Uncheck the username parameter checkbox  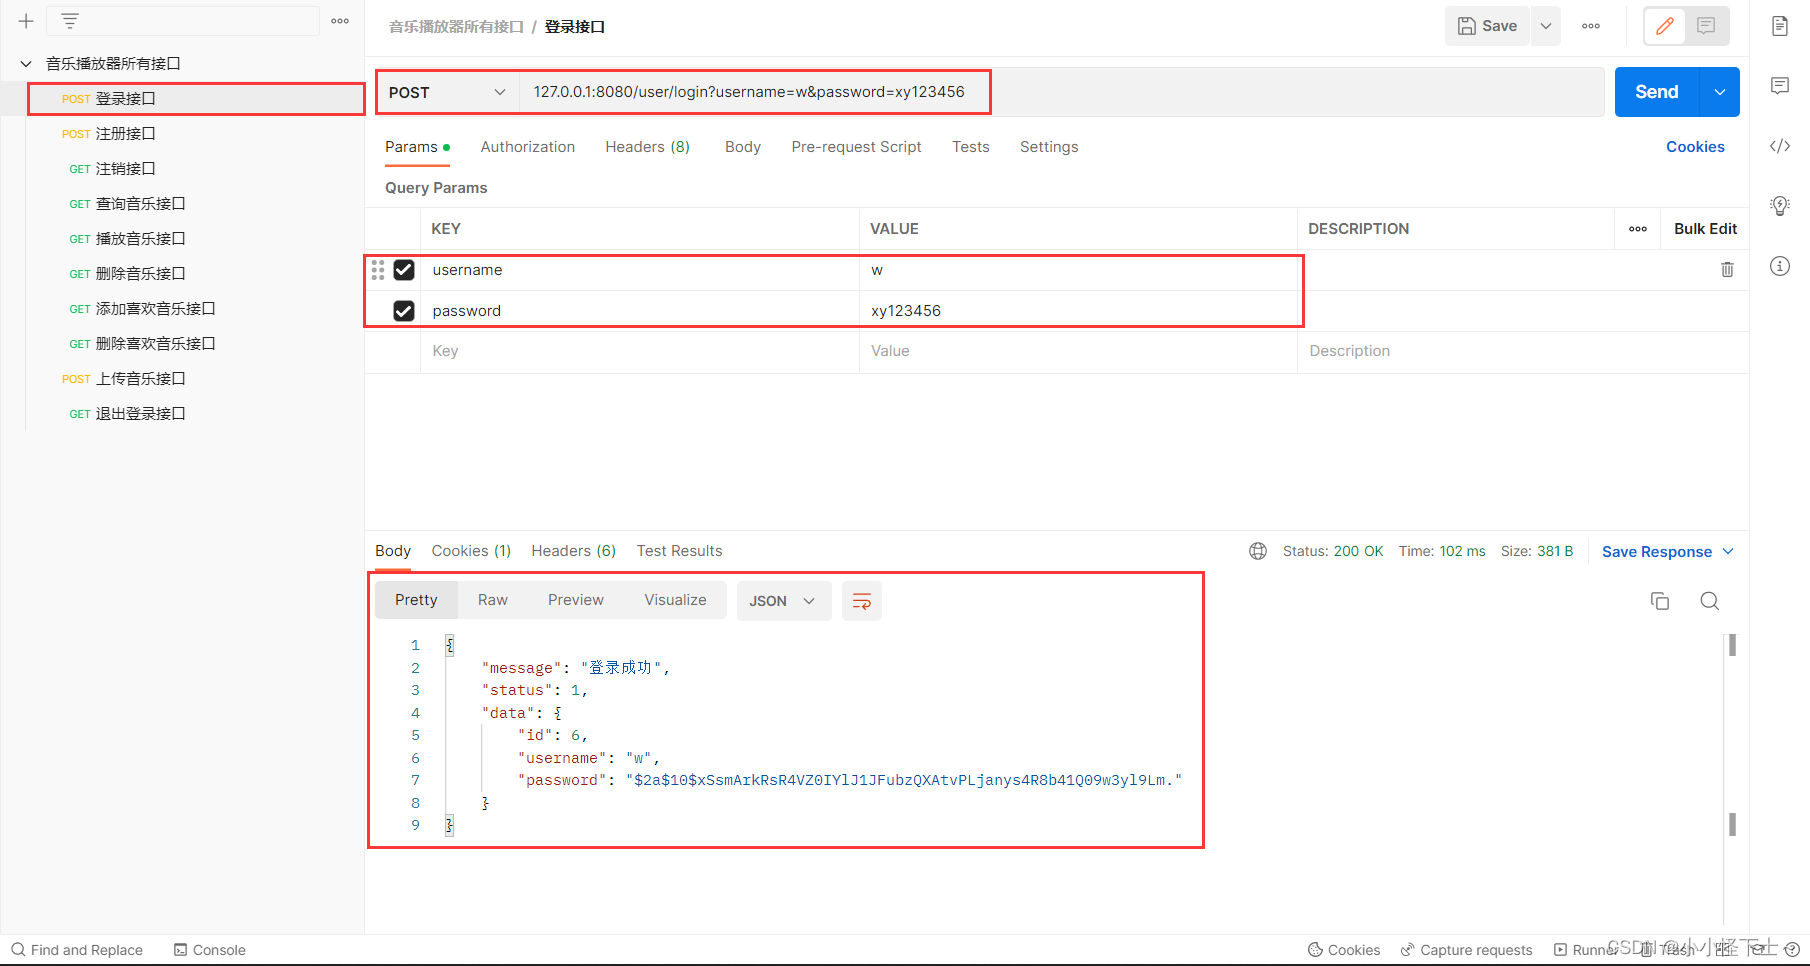404,270
